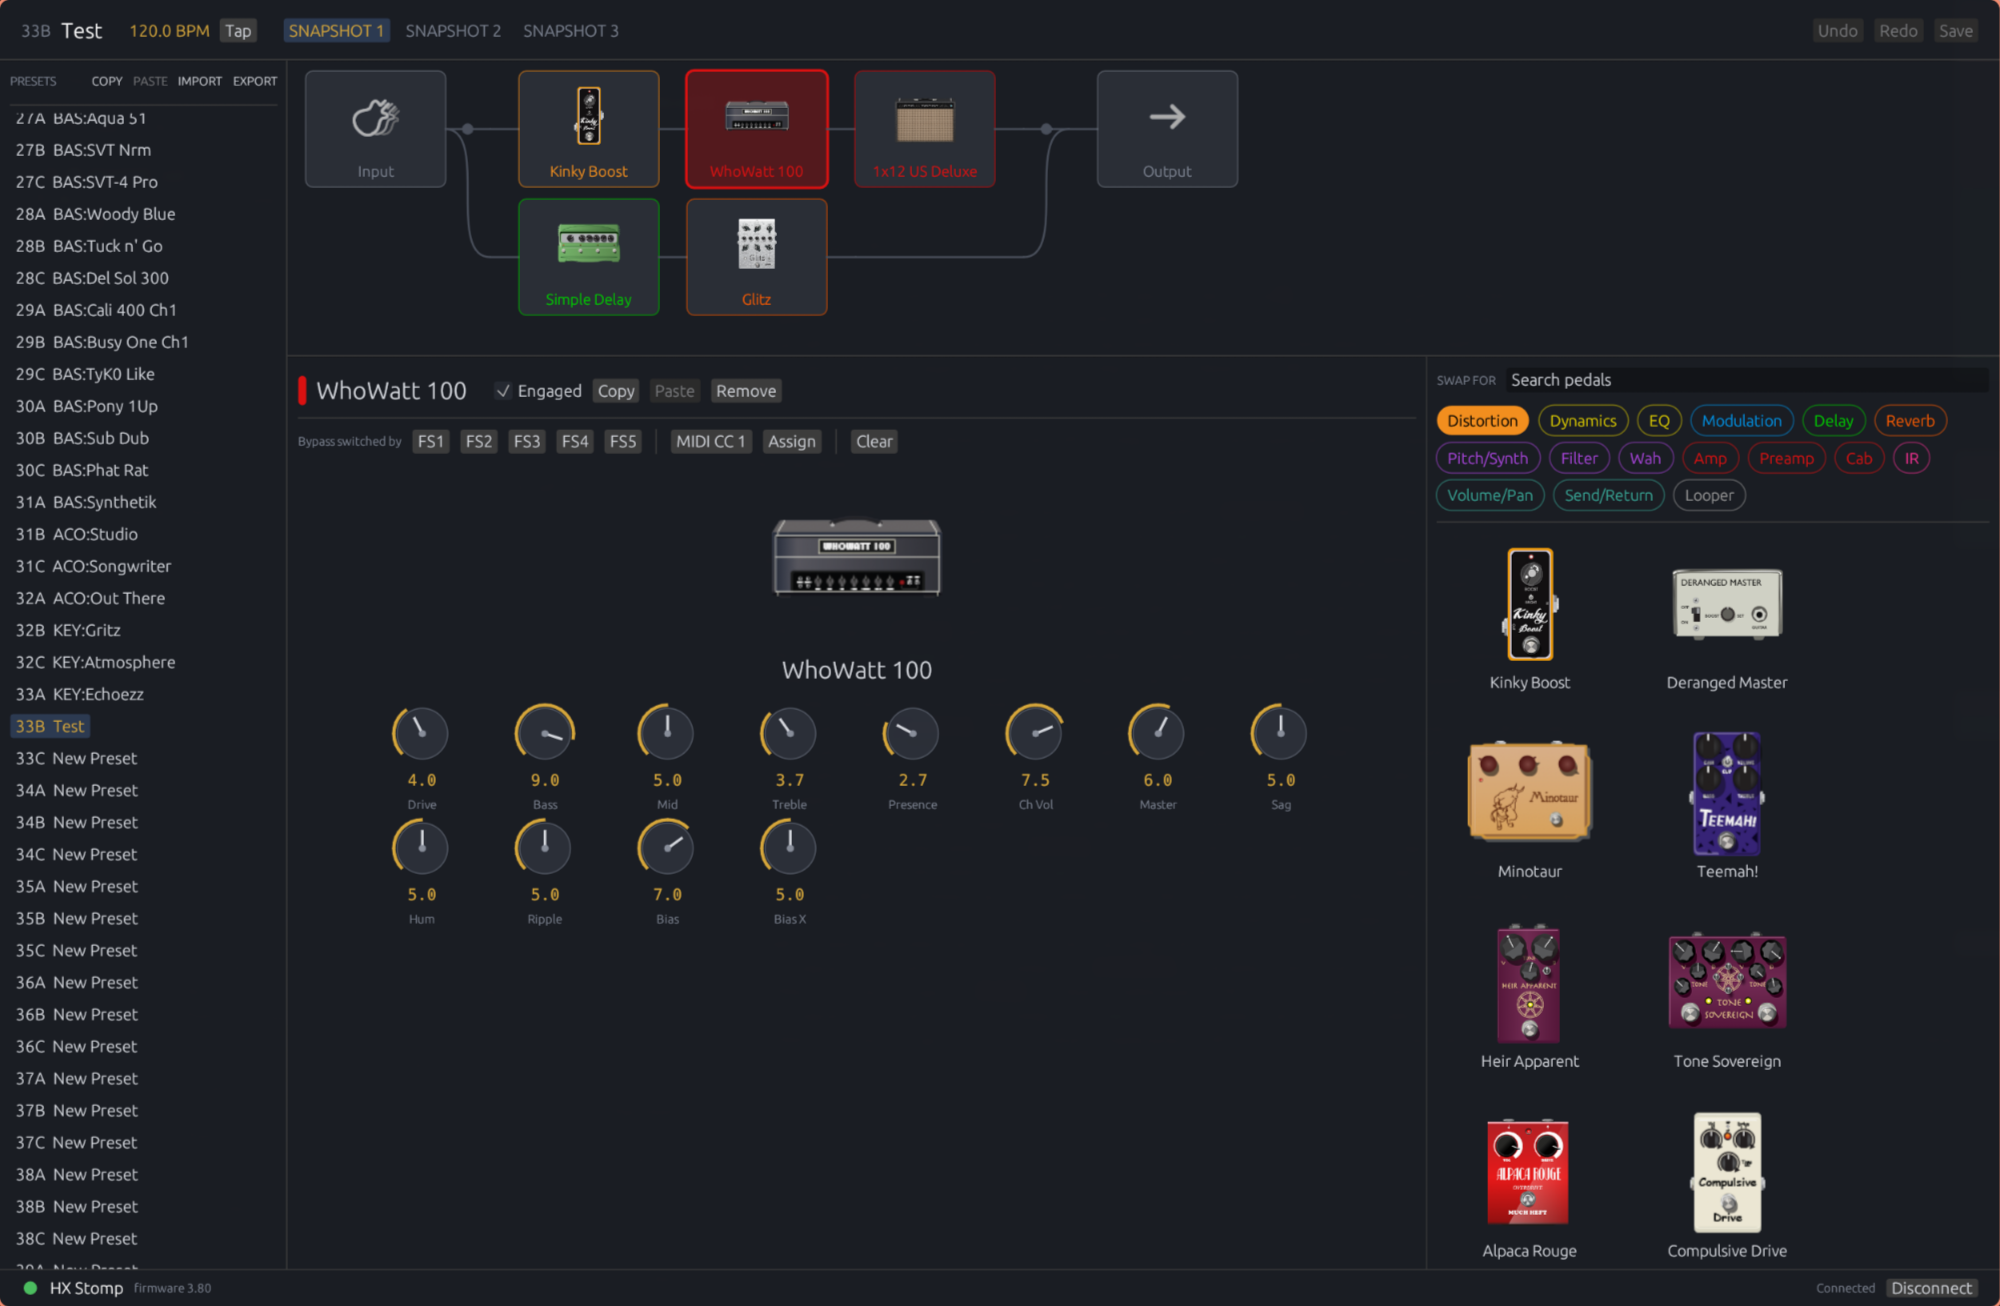Filter pedals by EQ category

1659,421
